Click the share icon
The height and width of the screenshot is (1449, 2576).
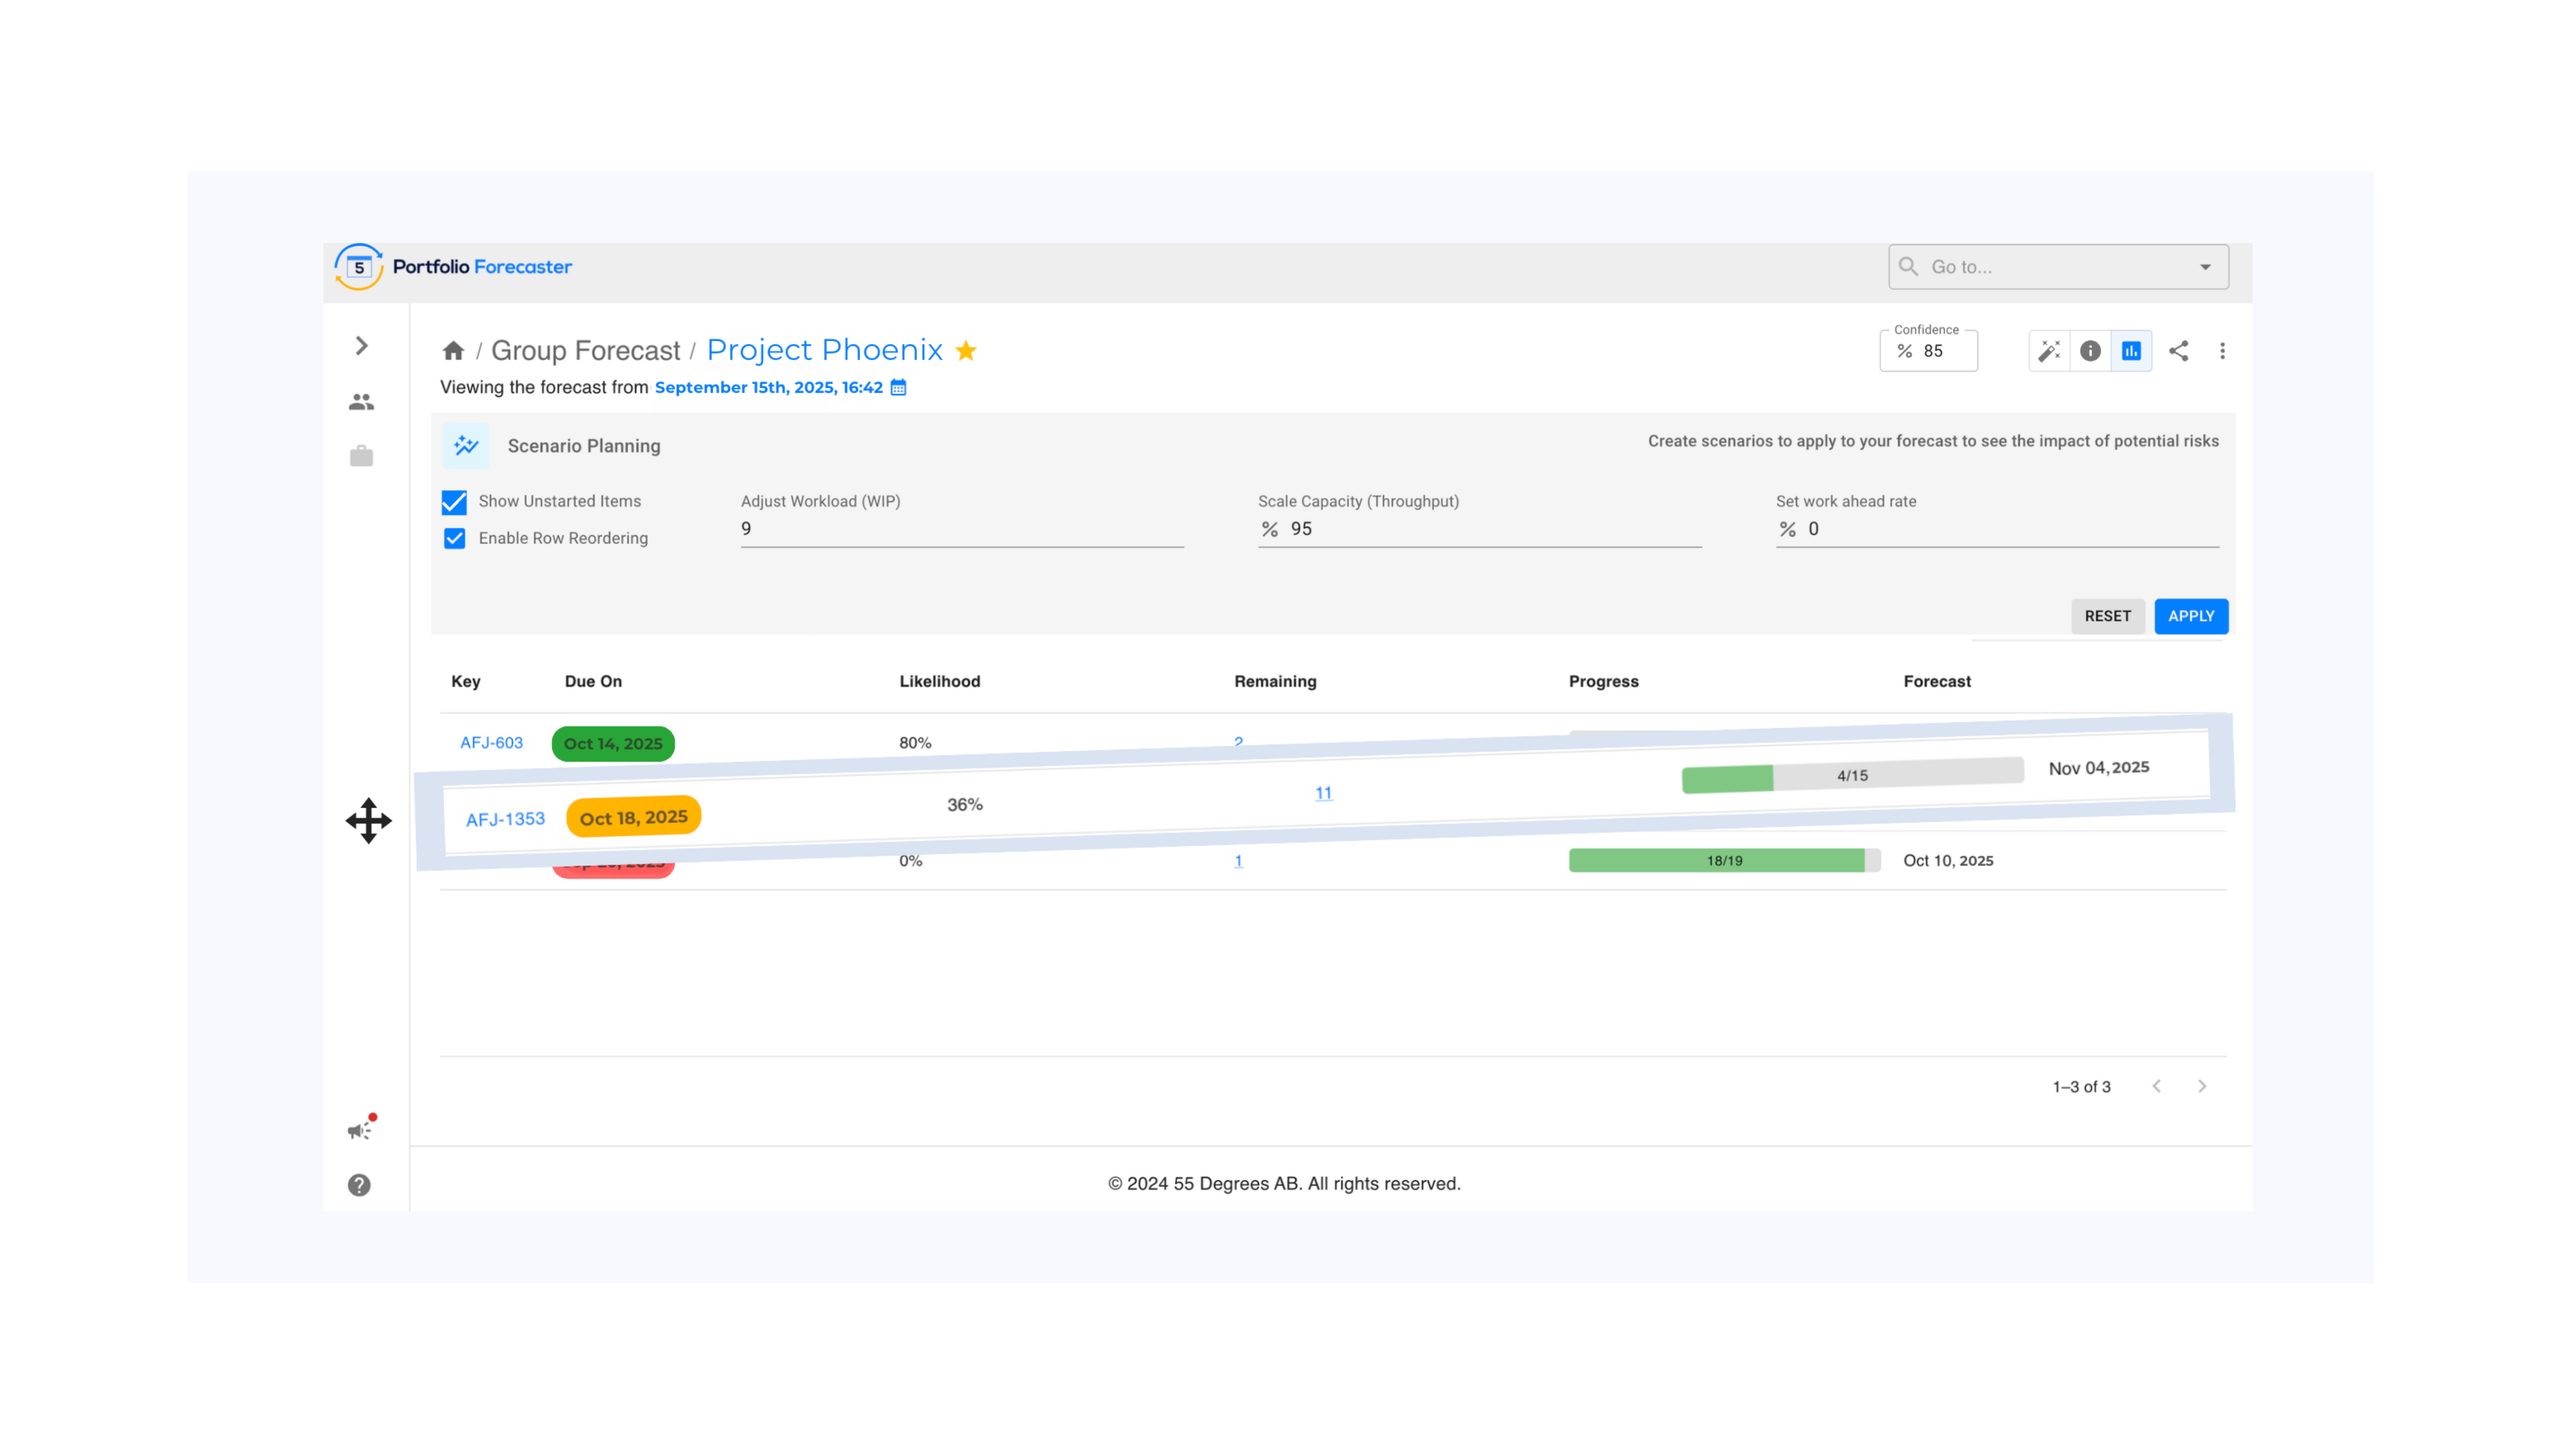pyautogui.click(x=2178, y=351)
